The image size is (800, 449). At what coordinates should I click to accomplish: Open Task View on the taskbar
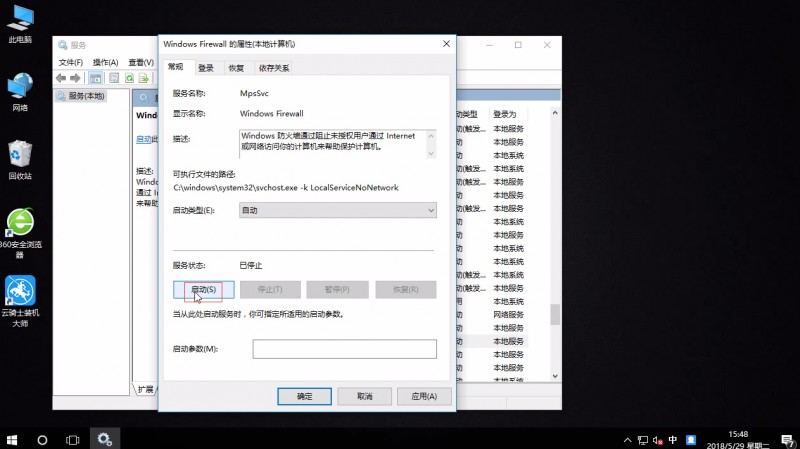click(73, 440)
